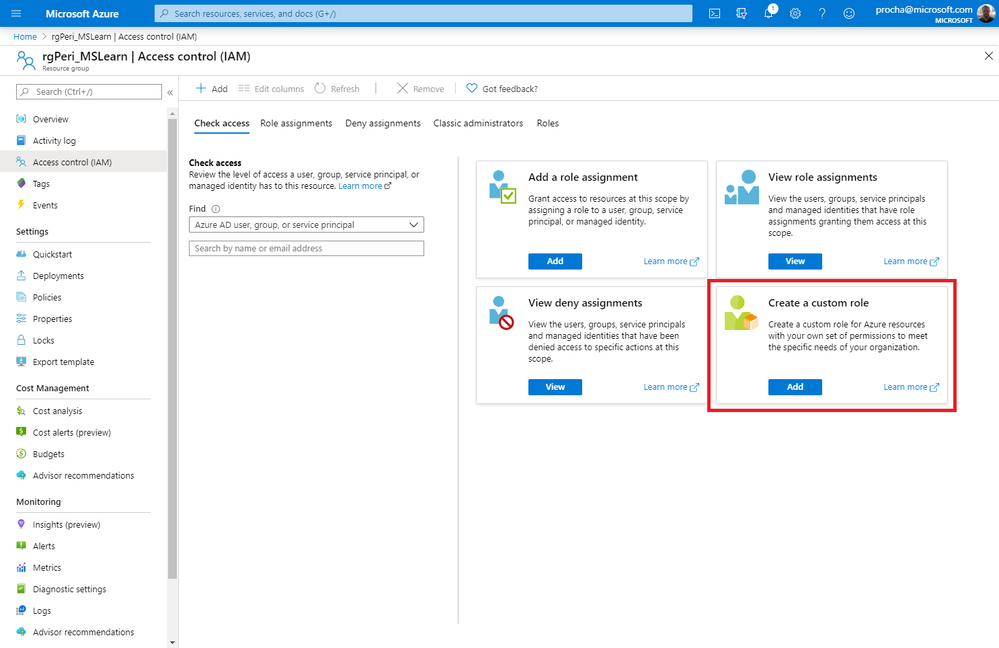Open the Deny assignments tab

click(383, 123)
